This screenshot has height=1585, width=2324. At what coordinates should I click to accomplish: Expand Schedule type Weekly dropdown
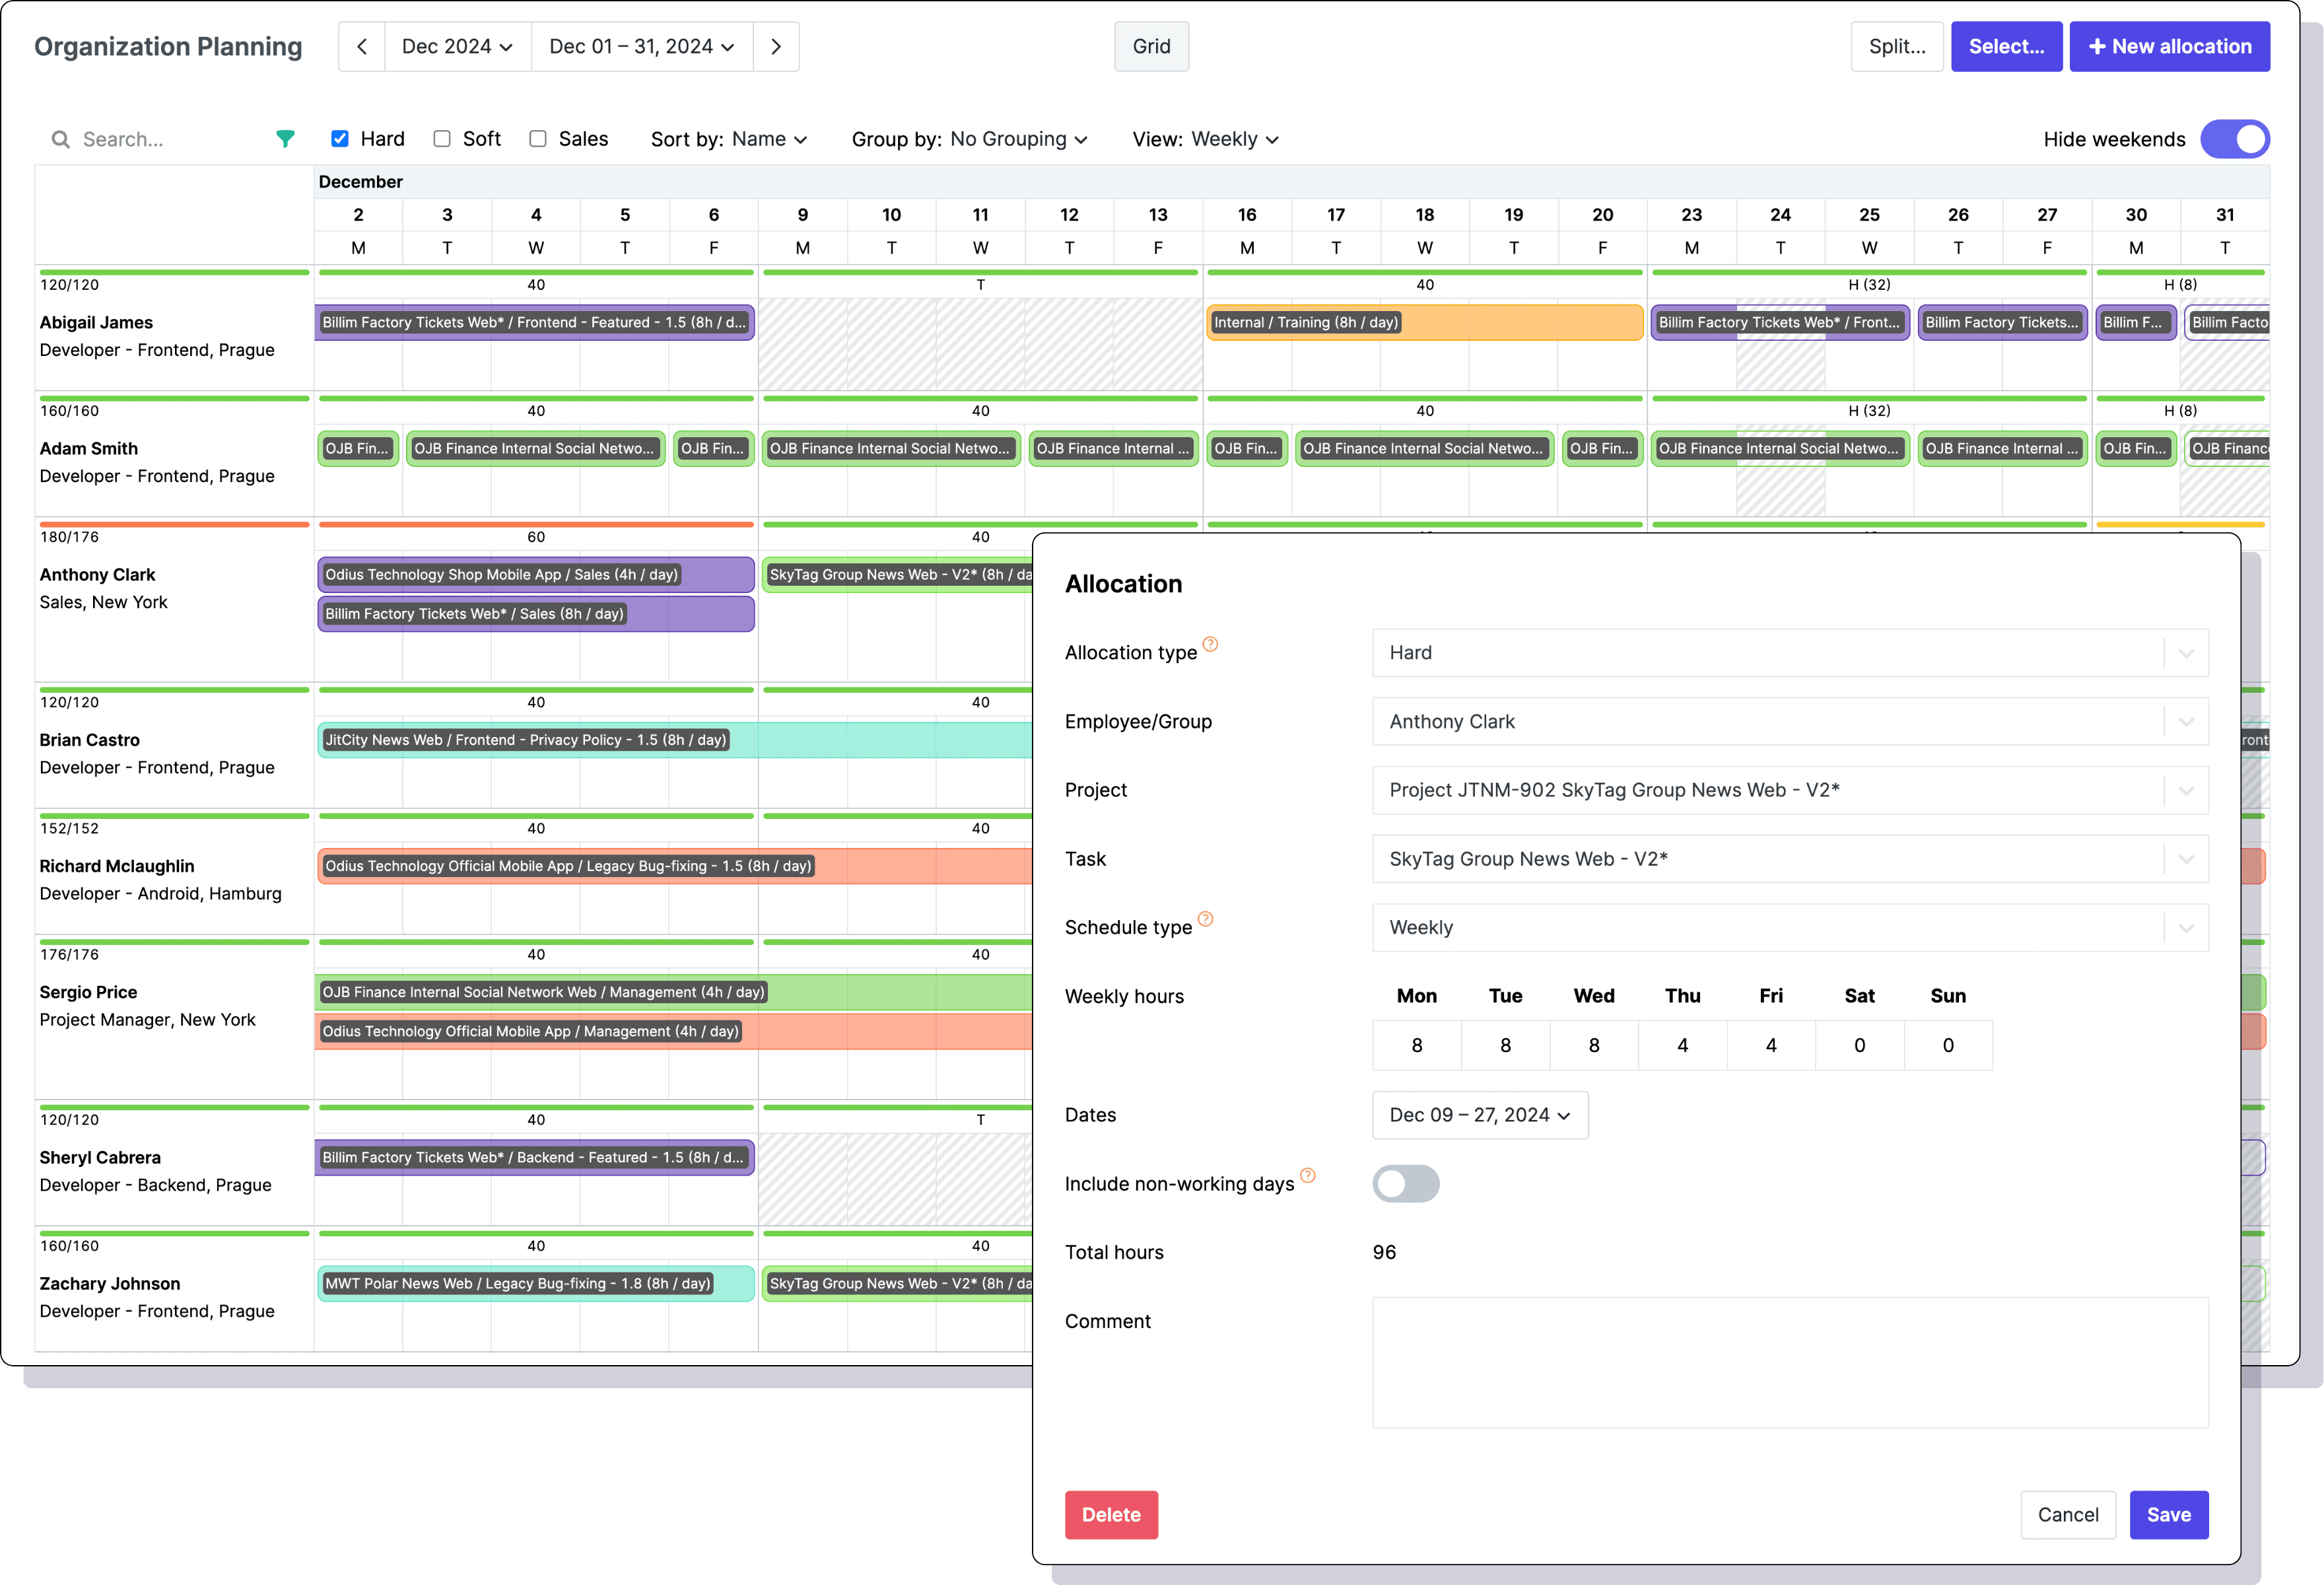[x=1790, y=928]
